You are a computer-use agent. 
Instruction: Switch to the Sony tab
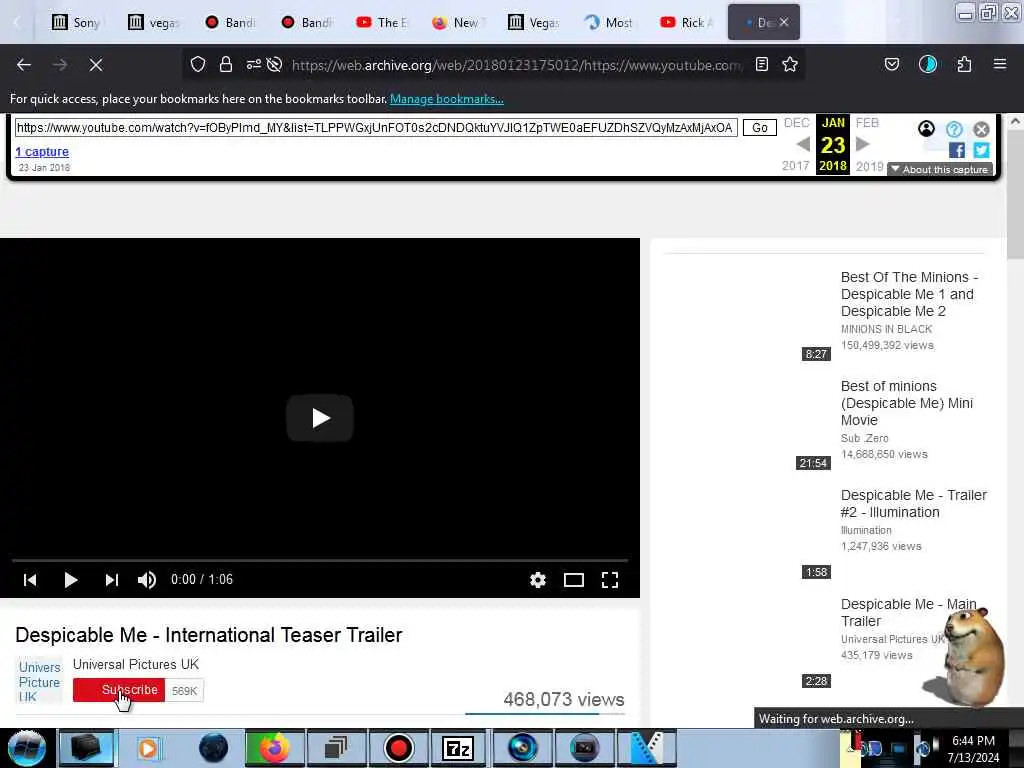click(x=77, y=22)
